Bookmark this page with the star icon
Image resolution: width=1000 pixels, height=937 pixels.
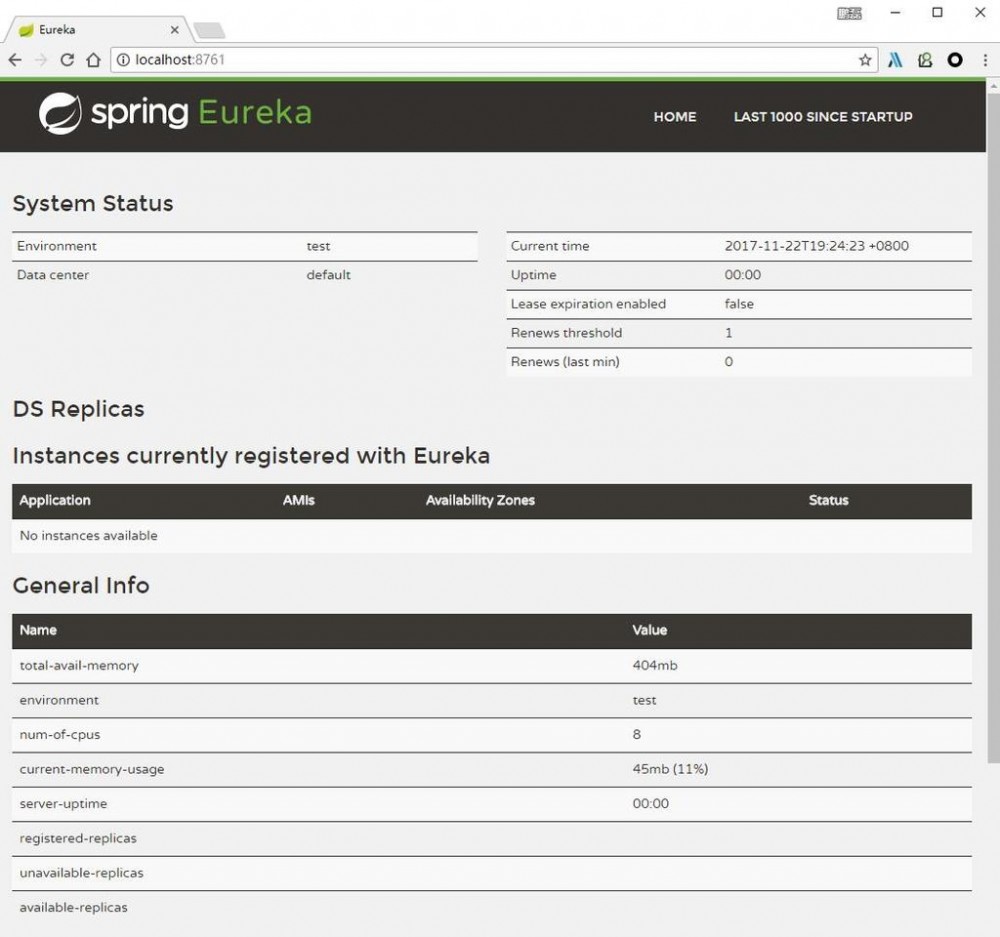[x=865, y=60]
